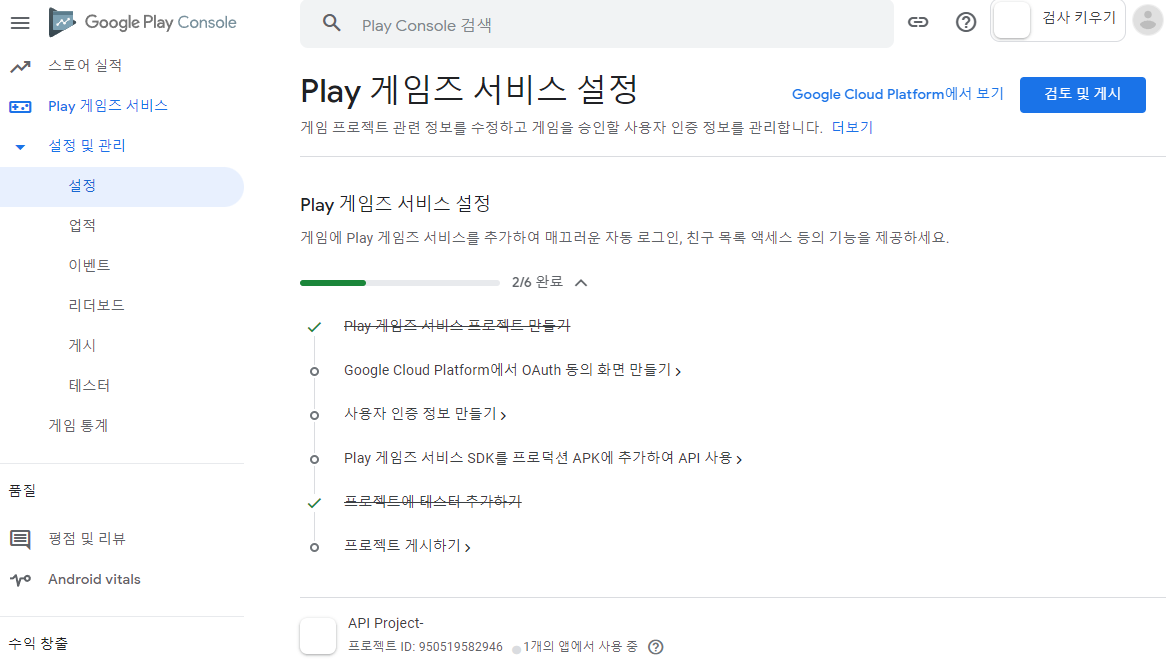Screen dimensions: 1166x663
Task: Open the user account avatar
Action: (x=1147, y=21)
